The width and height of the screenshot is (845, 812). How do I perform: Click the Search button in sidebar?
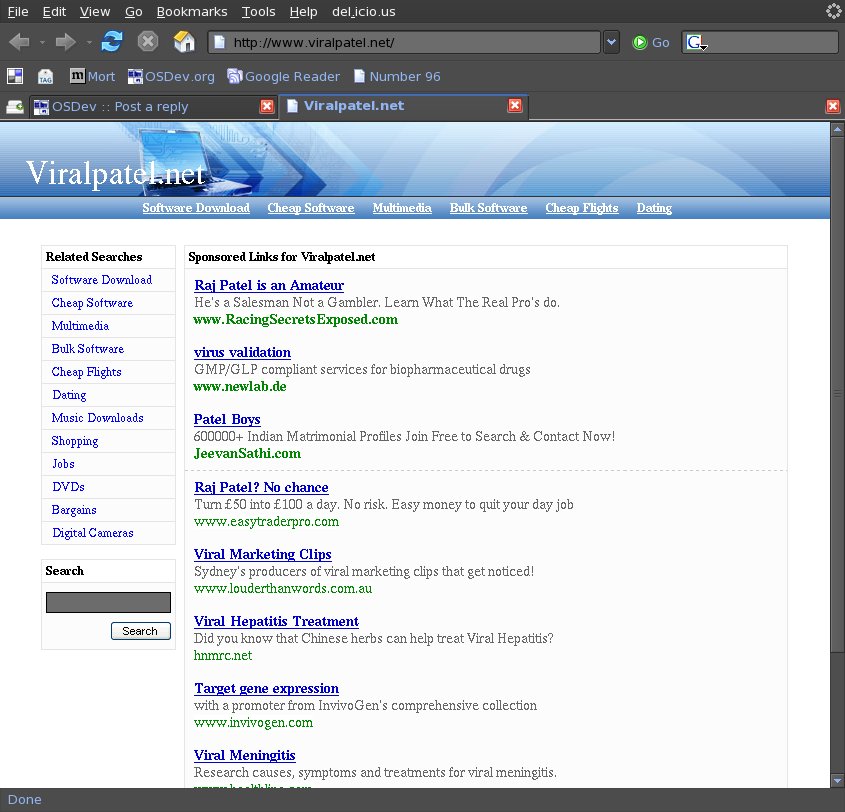(x=141, y=631)
